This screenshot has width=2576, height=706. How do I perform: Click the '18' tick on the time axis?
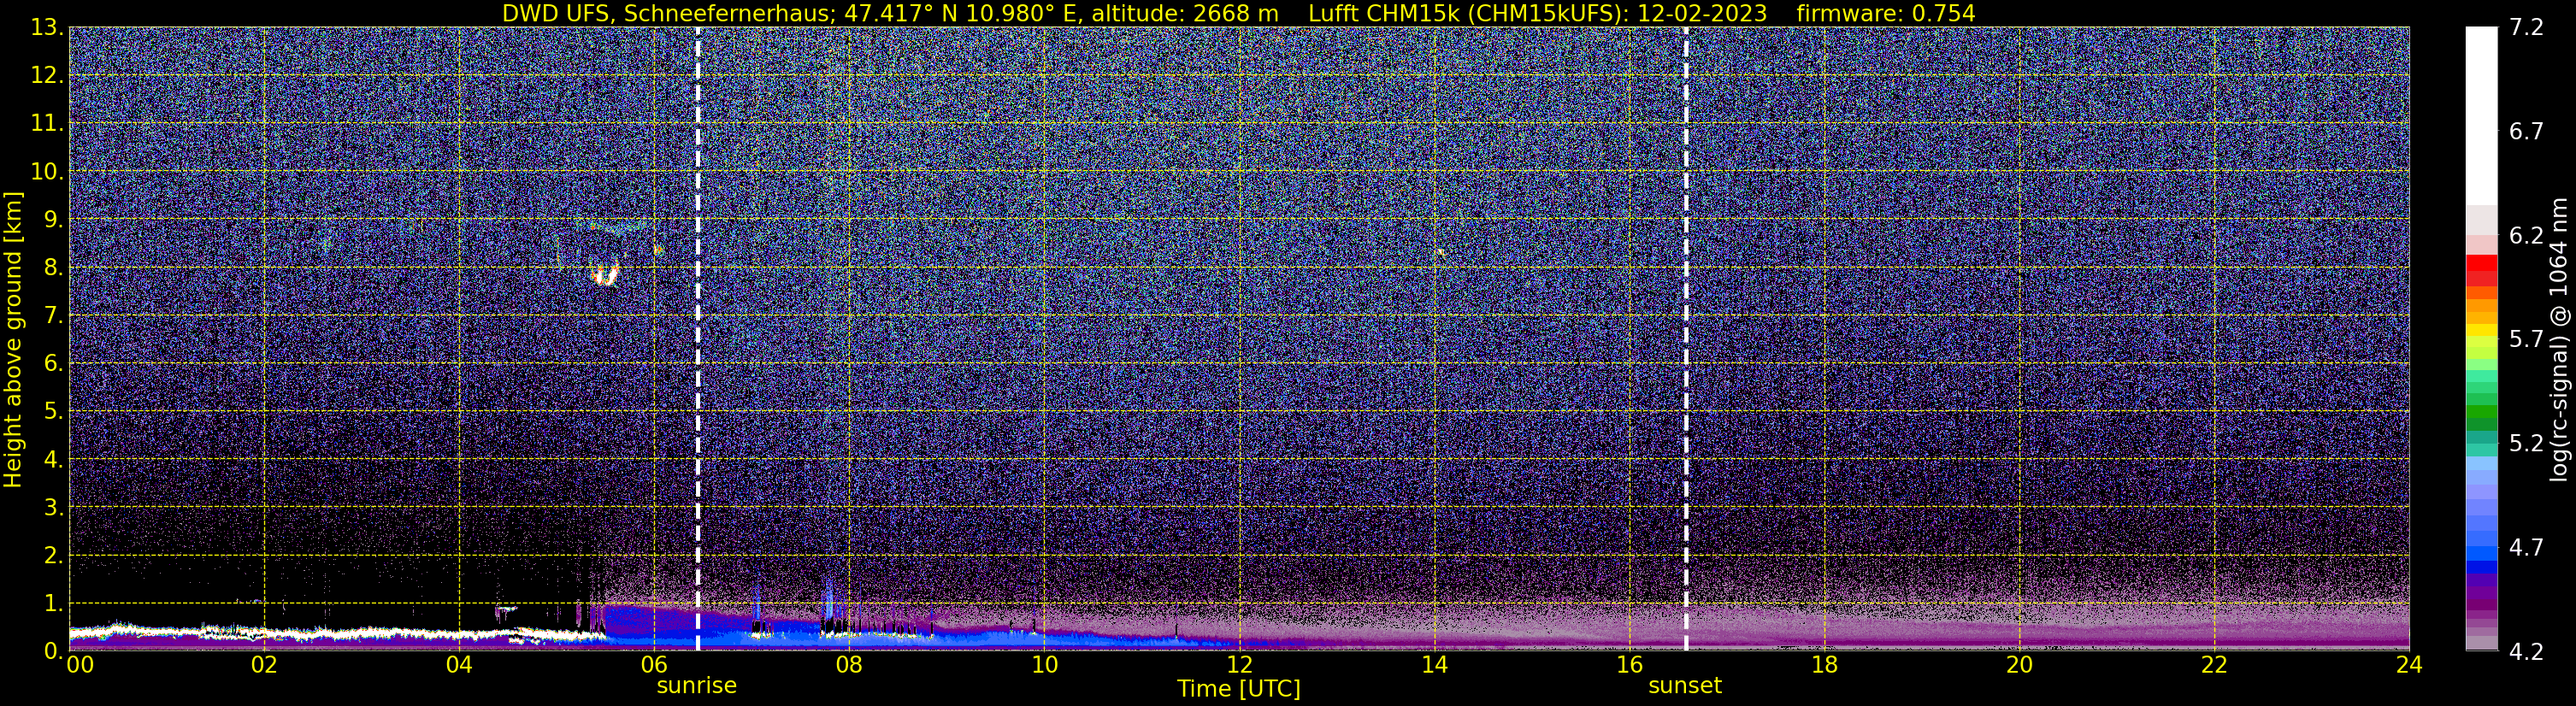(1824, 665)
